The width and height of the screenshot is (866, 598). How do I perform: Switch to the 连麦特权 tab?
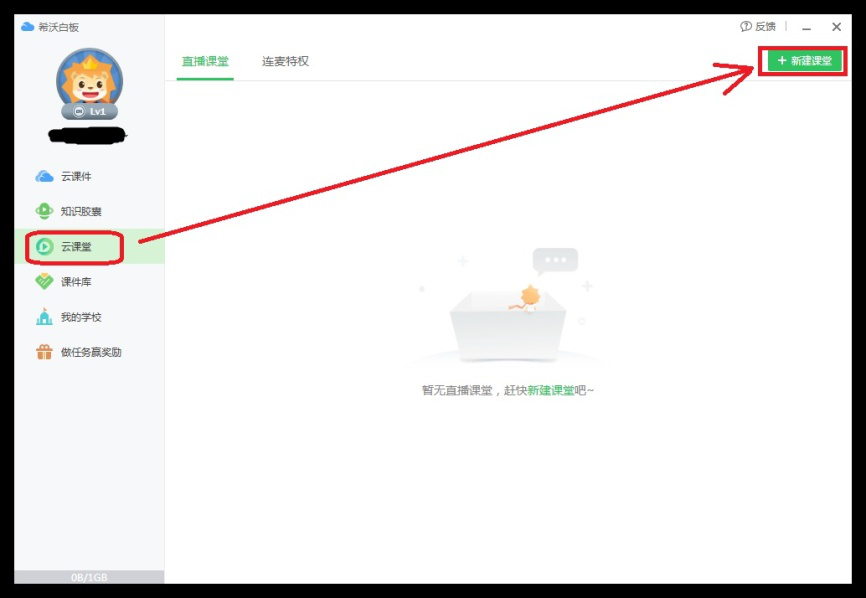click(x=285, y=61)
